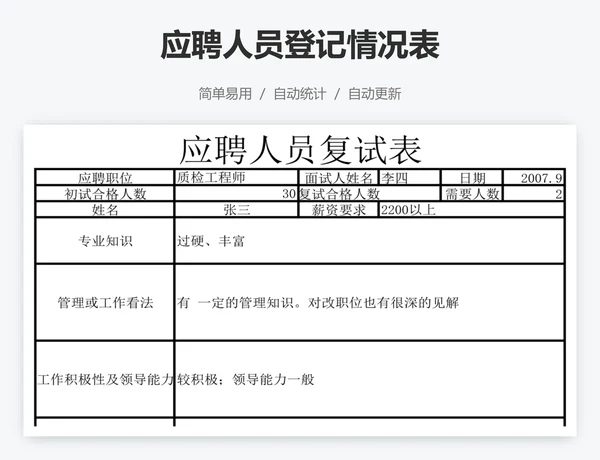Select the 需要人数 value cell 2

pos(534,194)
